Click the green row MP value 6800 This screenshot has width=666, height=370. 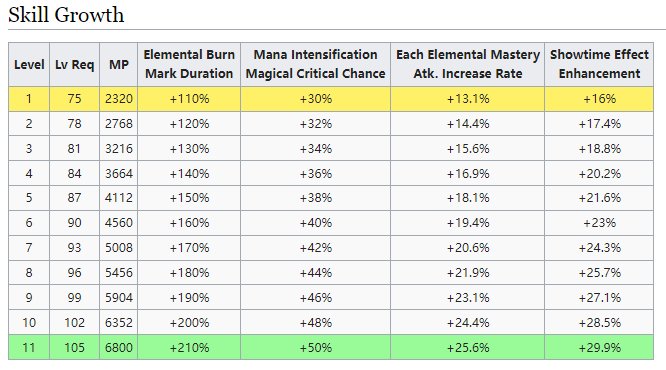point(119,347)
